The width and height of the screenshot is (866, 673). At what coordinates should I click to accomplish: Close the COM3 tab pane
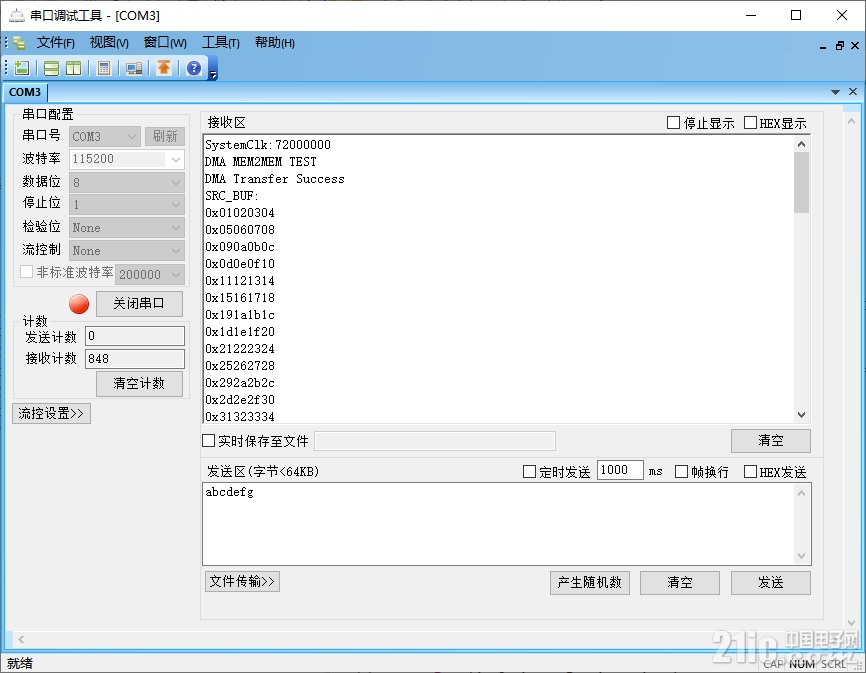(x=853, y=92)
